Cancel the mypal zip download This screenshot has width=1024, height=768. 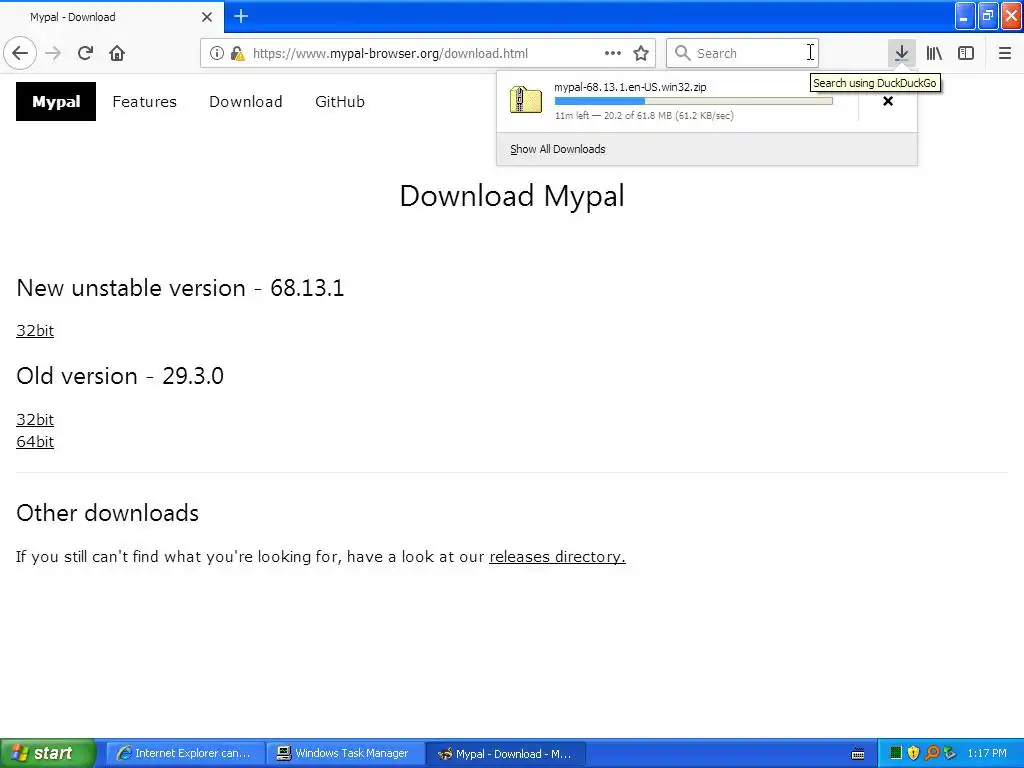point(888,101)
